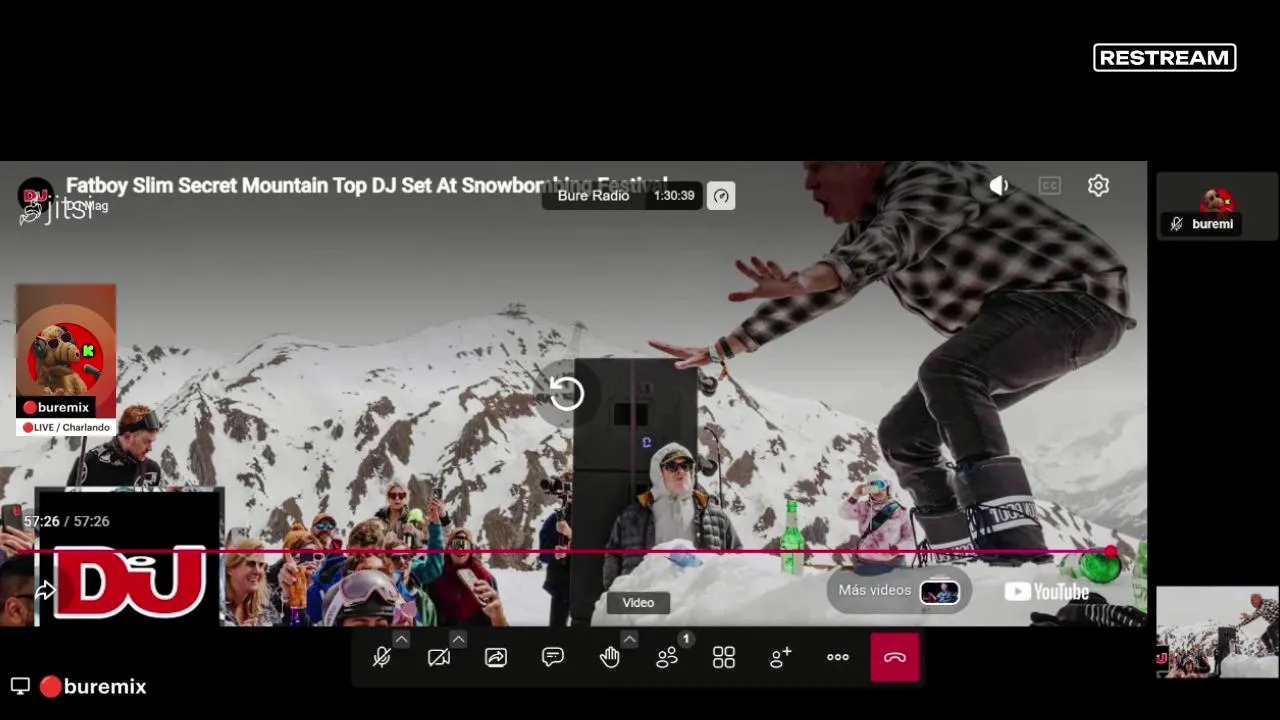Invite people to the meeting
The image size is (1280, 720).
[781, 657]
